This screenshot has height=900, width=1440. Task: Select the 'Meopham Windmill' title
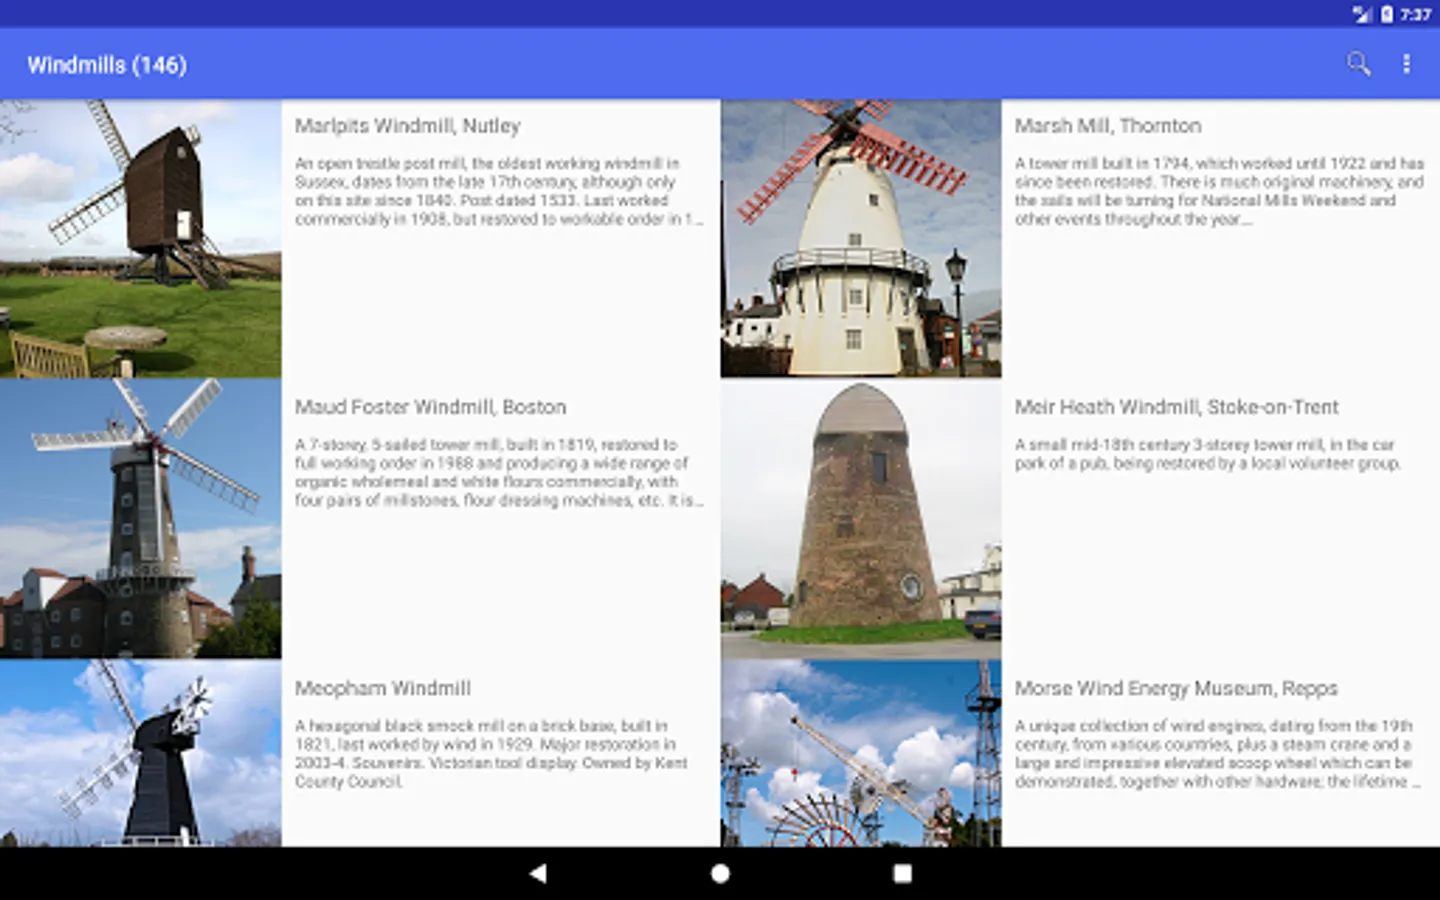(x=382, y=688)
